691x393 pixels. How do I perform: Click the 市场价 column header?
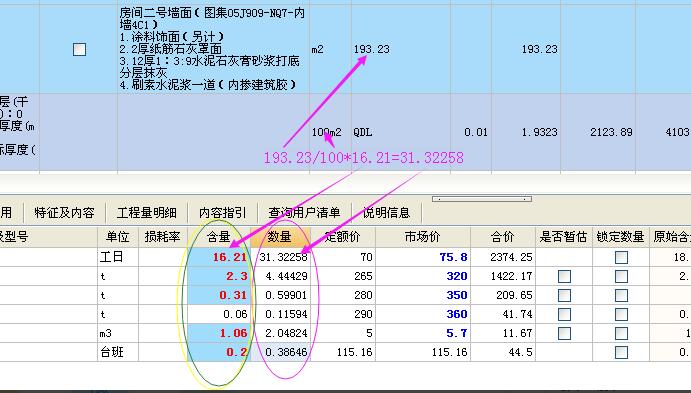click(x=423, y=237)
